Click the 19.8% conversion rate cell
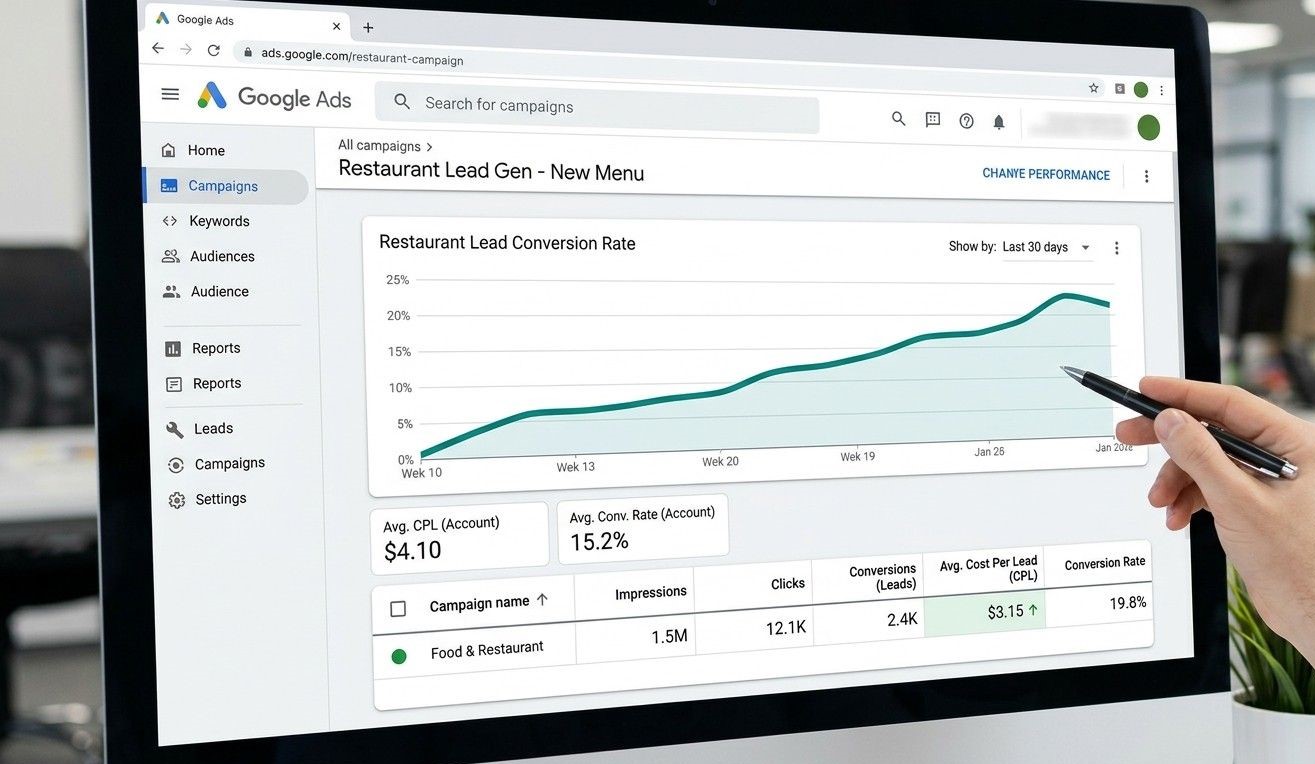The width and height of the screenshot is (1315, 764). coord(1099,604)
